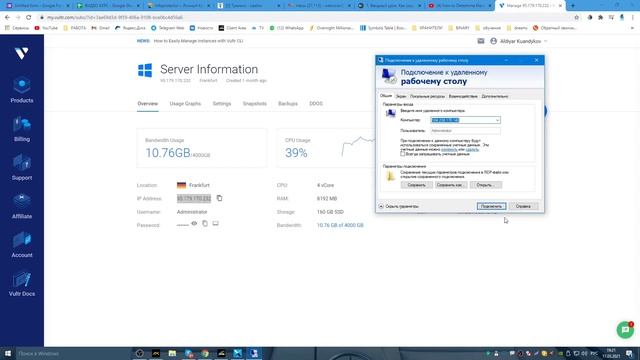The image size is (640, 360).
Task: Open 'Дополнительно' tab in RDP dialog
Action: (x=495, y=96)
